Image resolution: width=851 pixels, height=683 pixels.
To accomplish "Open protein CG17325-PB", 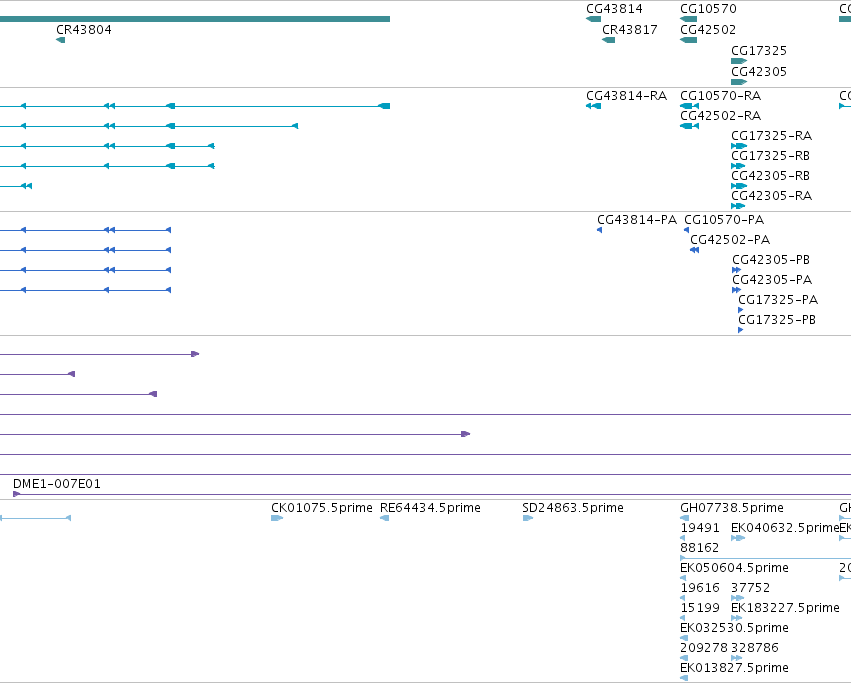I will pos(740,331).
